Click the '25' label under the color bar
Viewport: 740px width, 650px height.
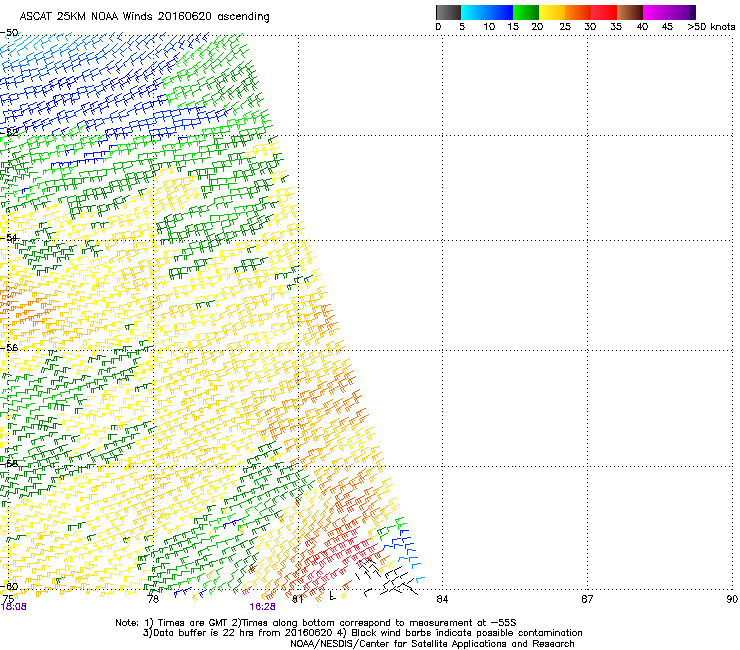tap(565, 27)
